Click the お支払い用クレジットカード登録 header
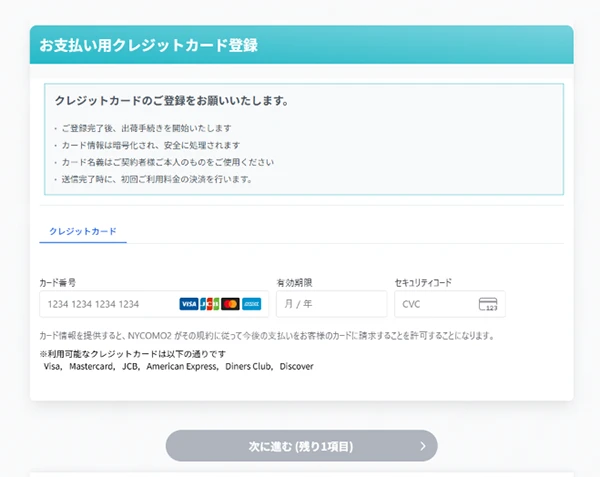The image size is (600, 477). 149,45
